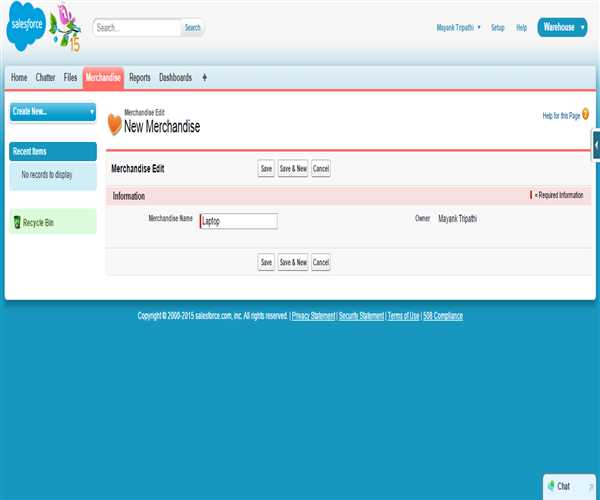Click the plus icon for all tabs
Image resolution: width=600 pixels, height=500 pixels.
tap(205, 77)
